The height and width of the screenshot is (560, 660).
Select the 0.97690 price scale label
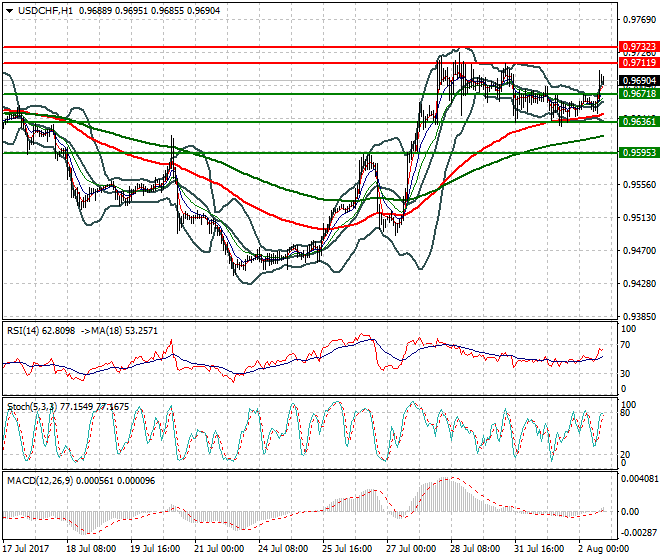pyautogui.click(x=639, y=19)
